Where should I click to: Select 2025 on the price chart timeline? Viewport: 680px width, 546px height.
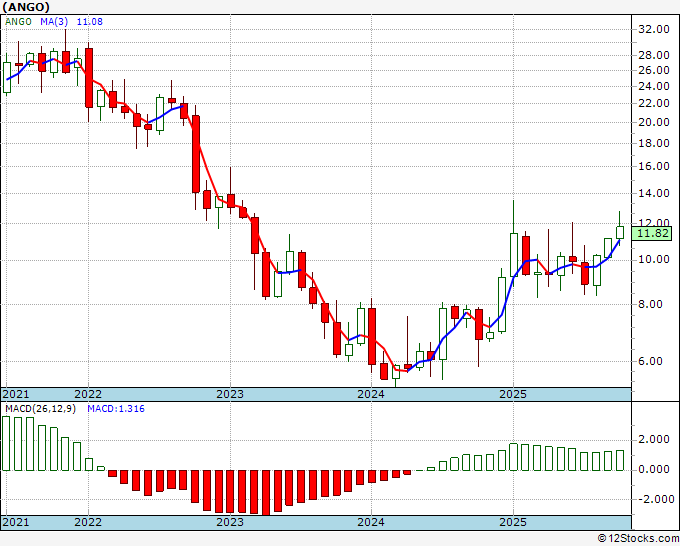513,394
